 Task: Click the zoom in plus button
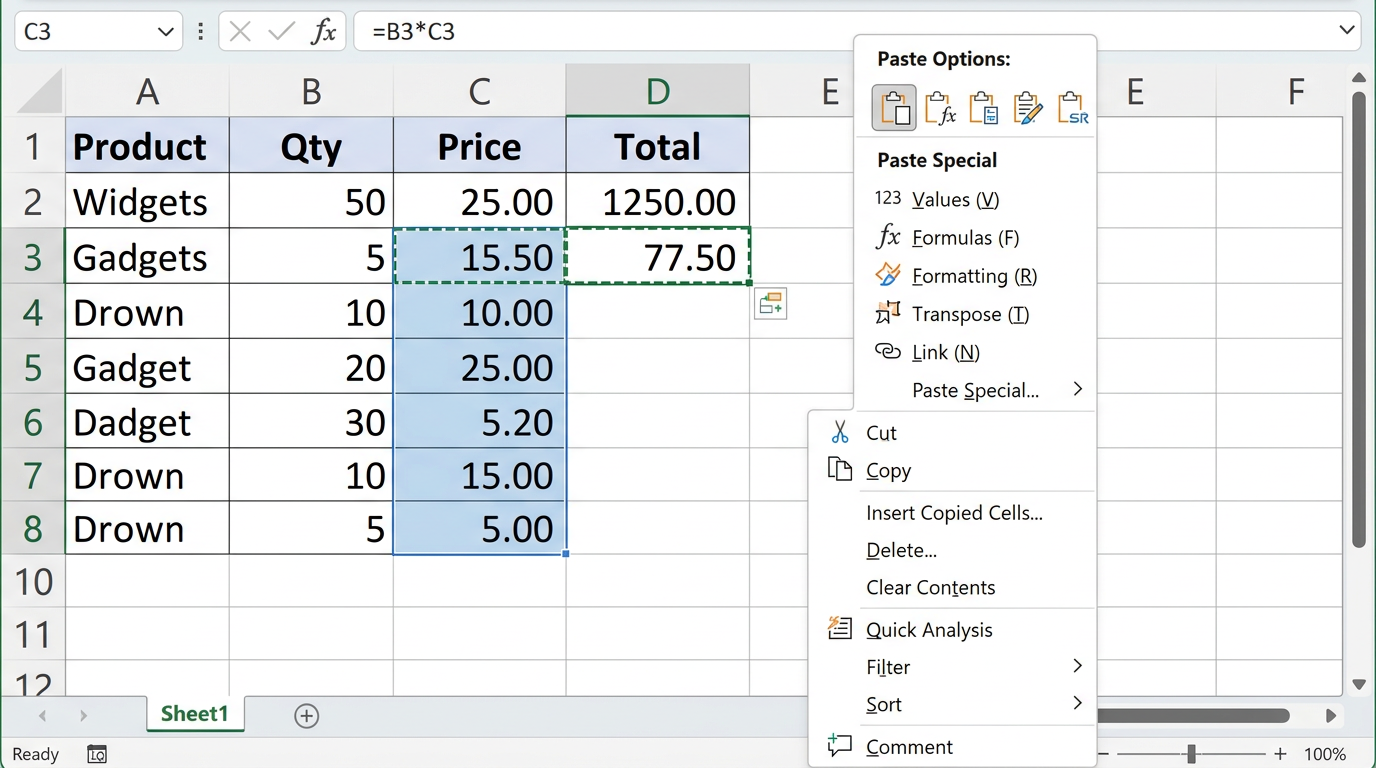point(1280,754)
